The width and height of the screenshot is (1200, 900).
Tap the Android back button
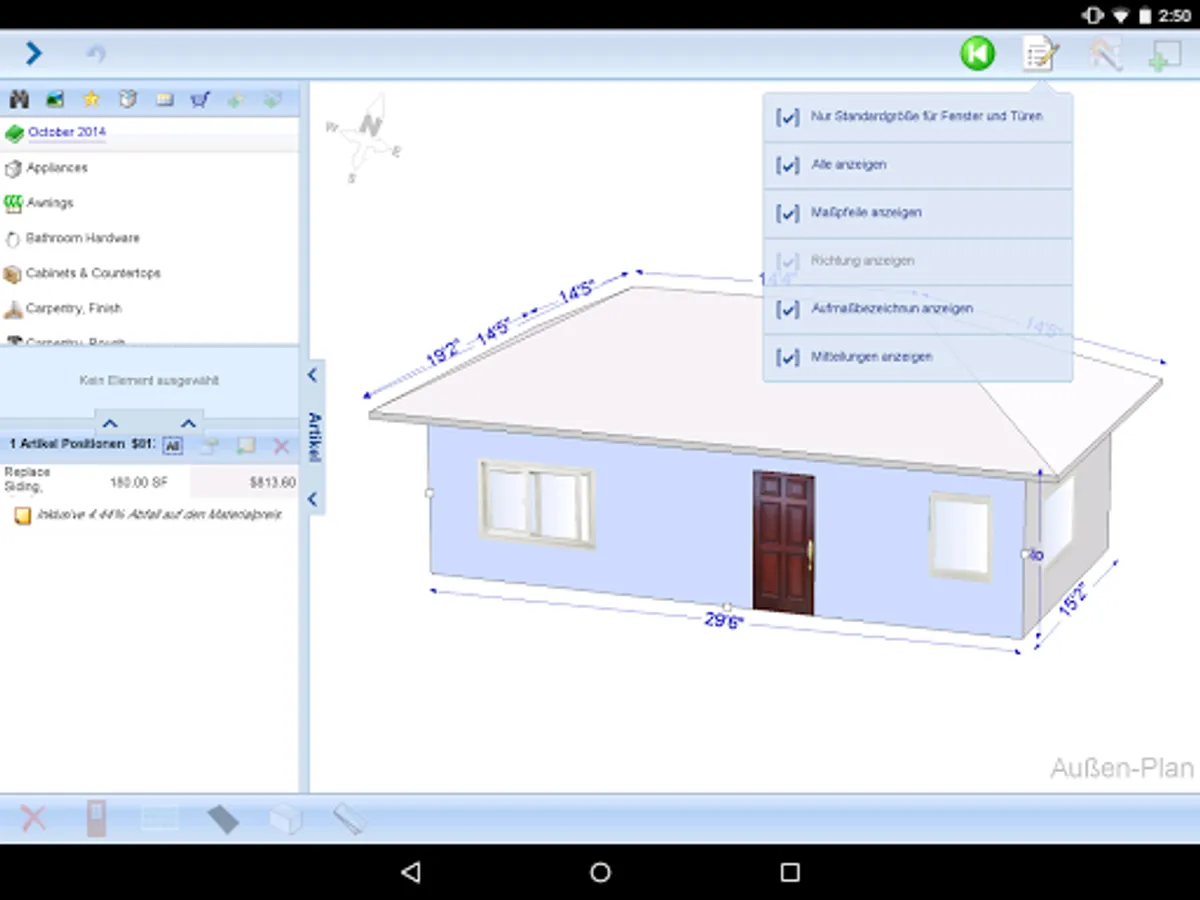pyautogui.click(x=410, y=872)
